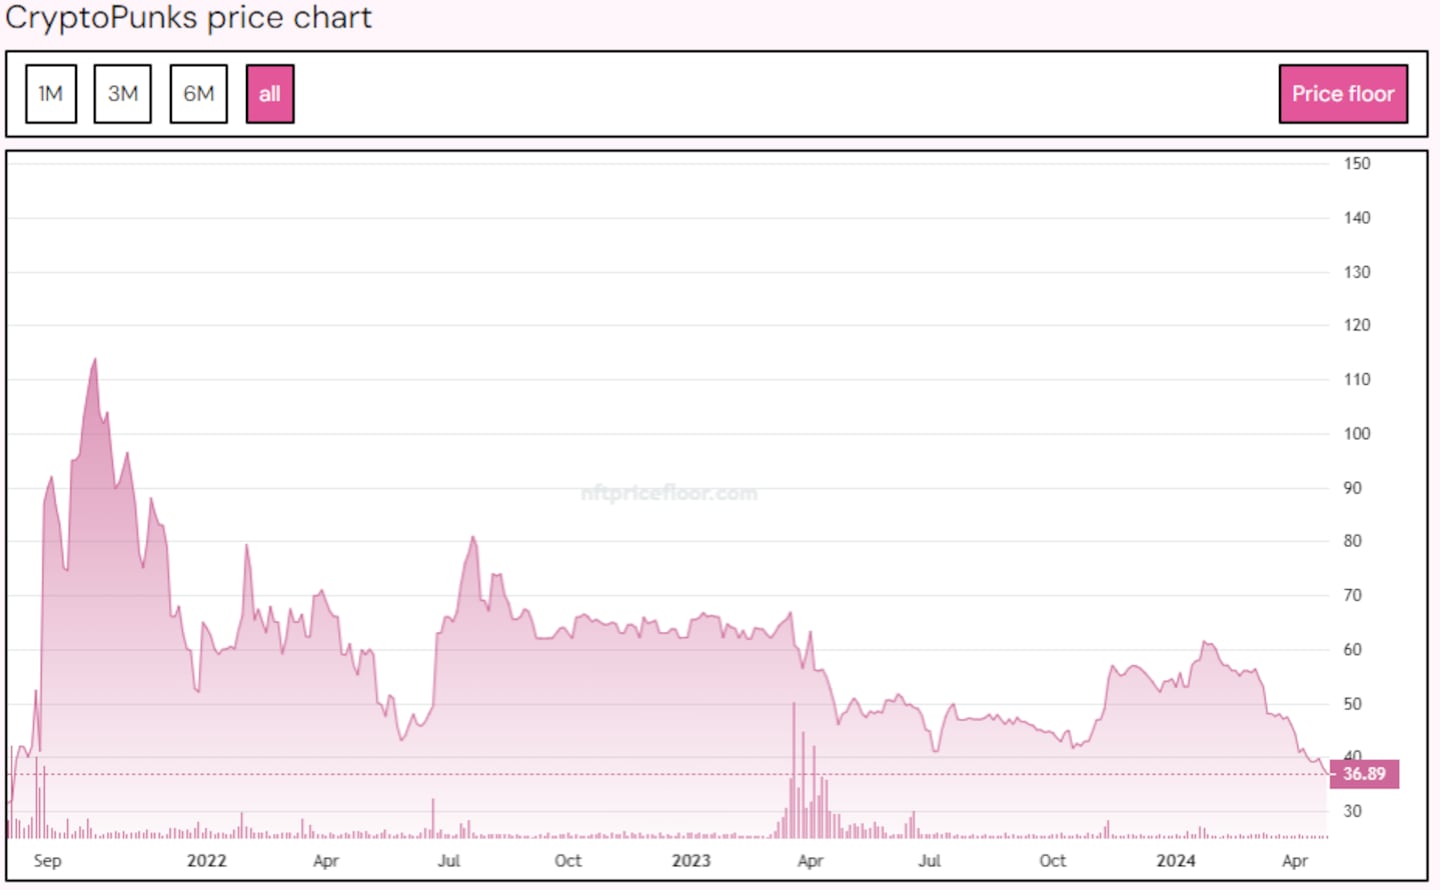This screenshot has width=1440, height=890.
Task: Click the 120 y-axis value
Action: click(1357, 325)
